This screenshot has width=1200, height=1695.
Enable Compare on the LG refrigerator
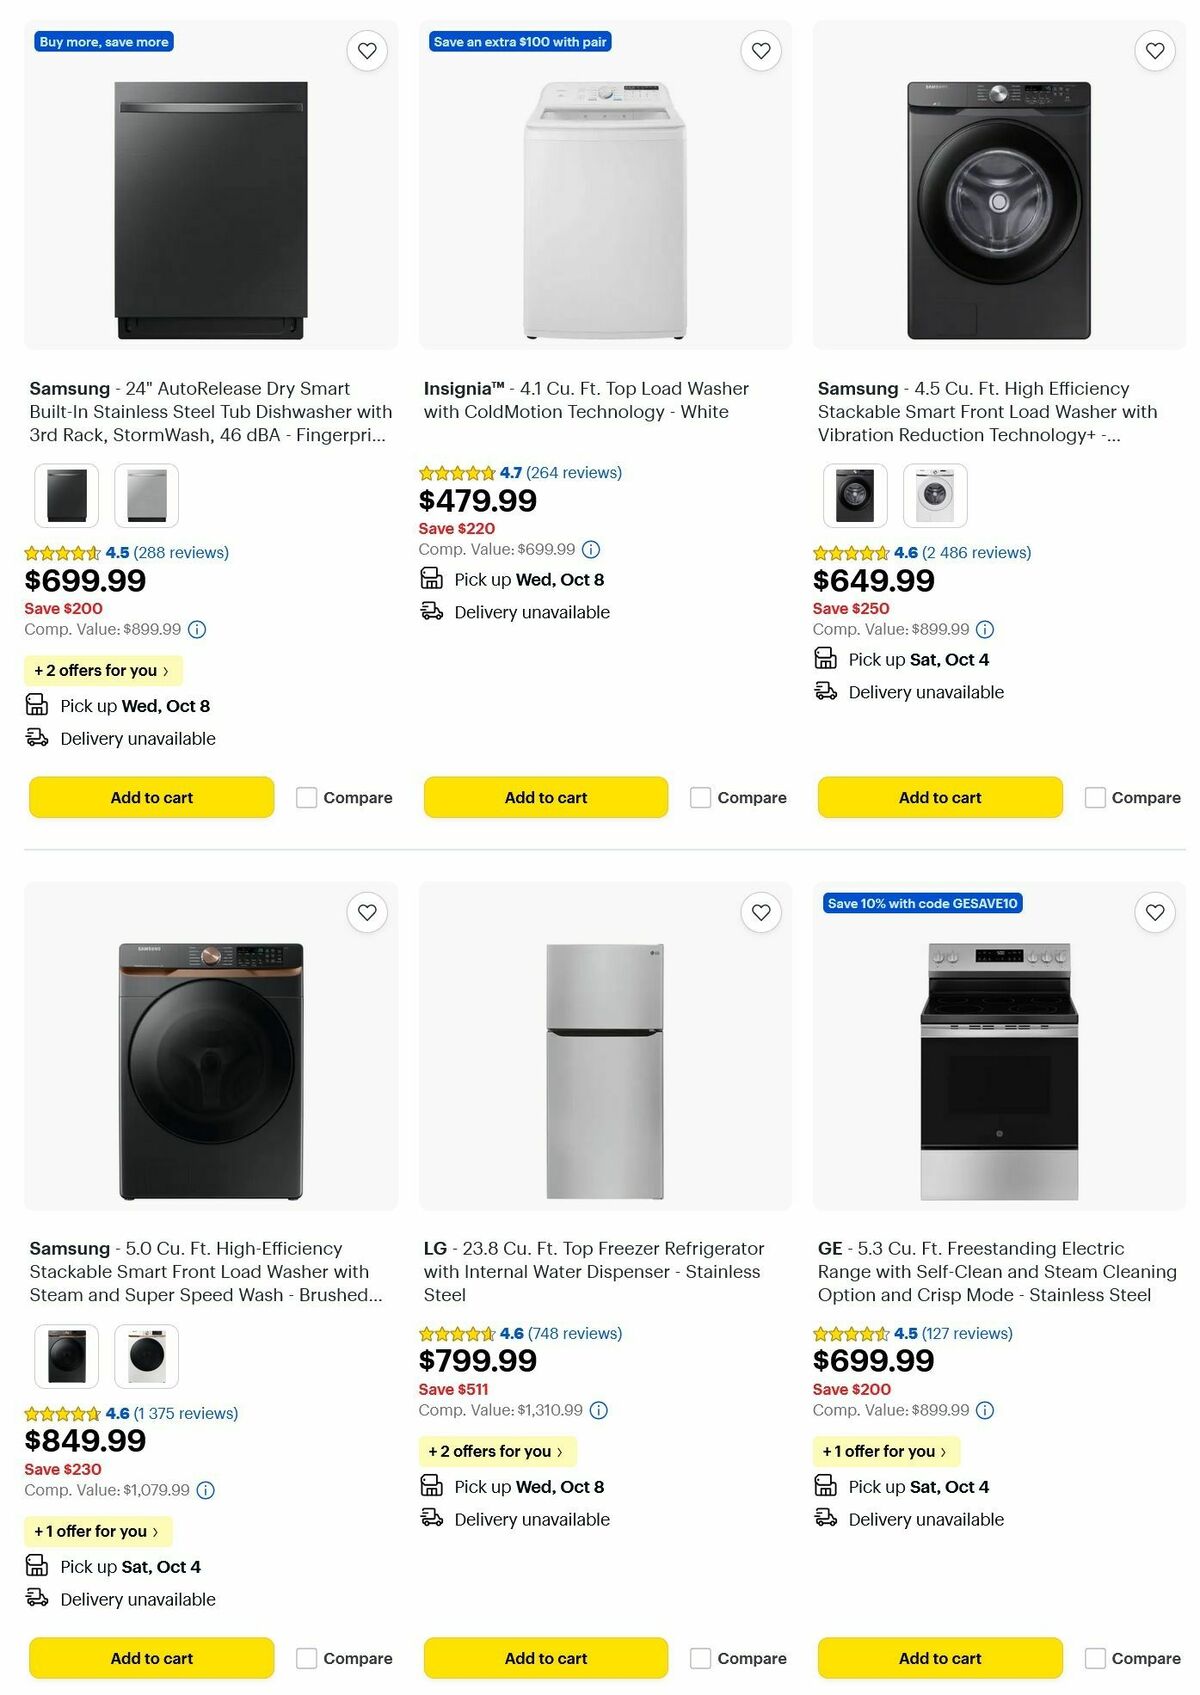[x=699, y=1658]
